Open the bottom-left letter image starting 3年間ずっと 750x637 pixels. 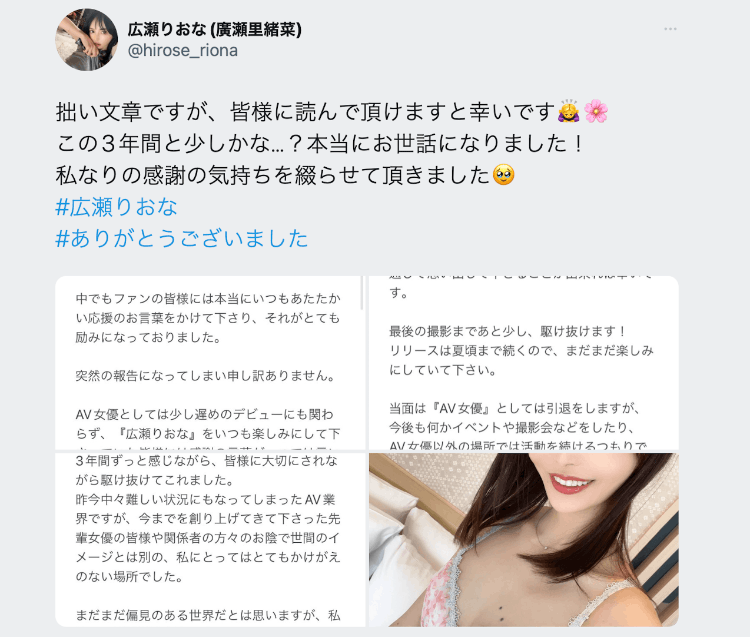pyautogui.click(x=210, y=540)
